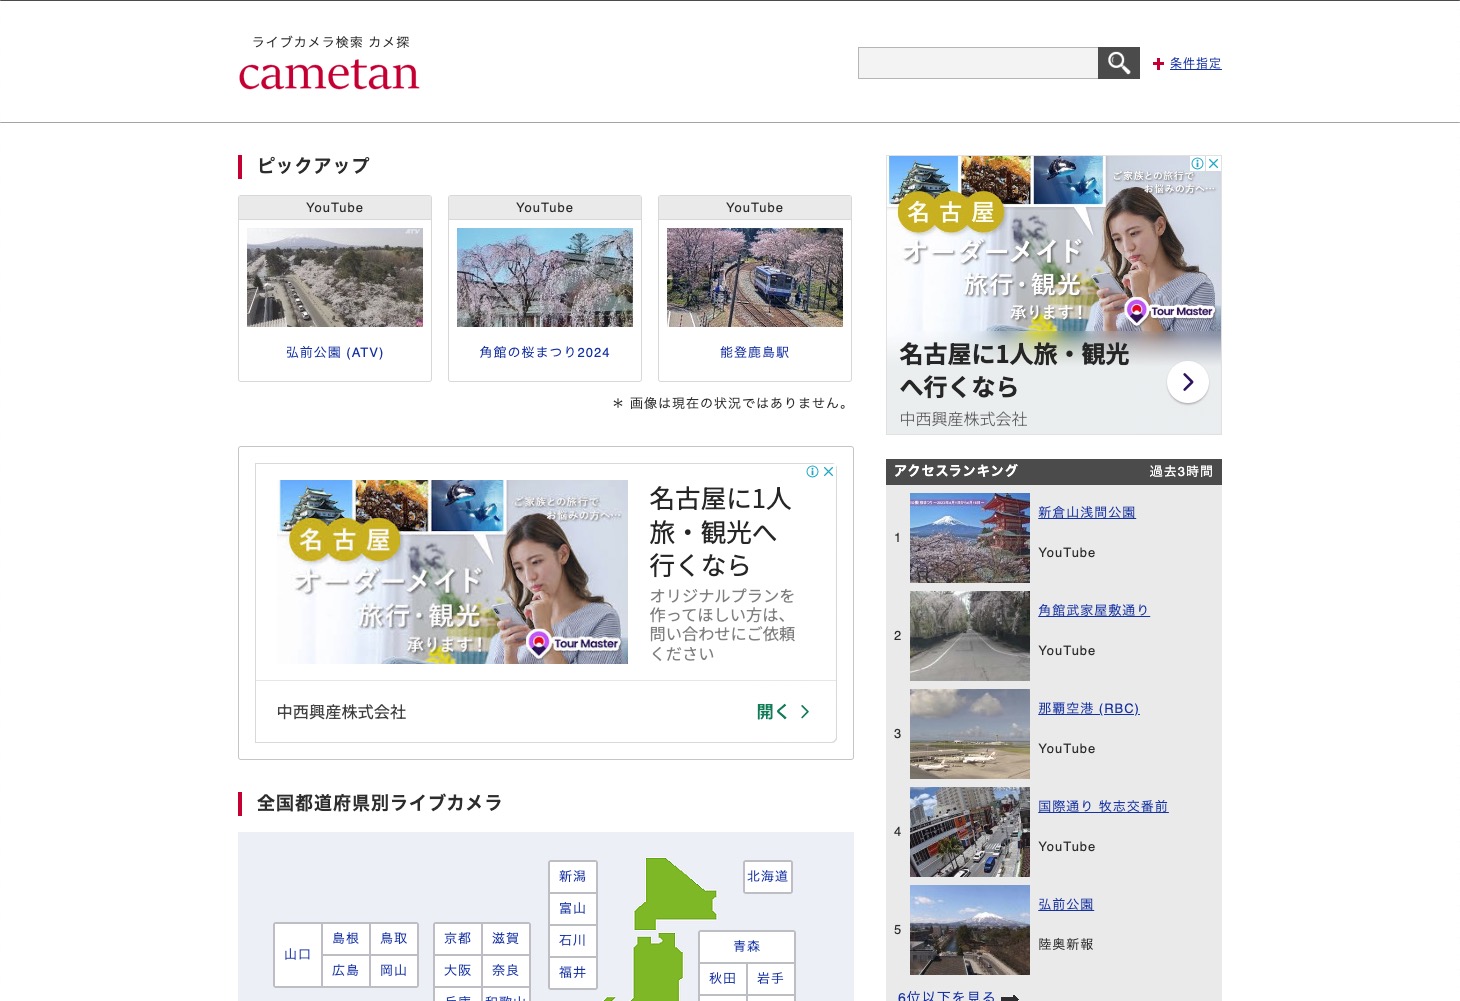Select the 新潟 prefecture button
Image resolution: width=1460 pixels, height=1001 pixels.
(x=572, y=876)
